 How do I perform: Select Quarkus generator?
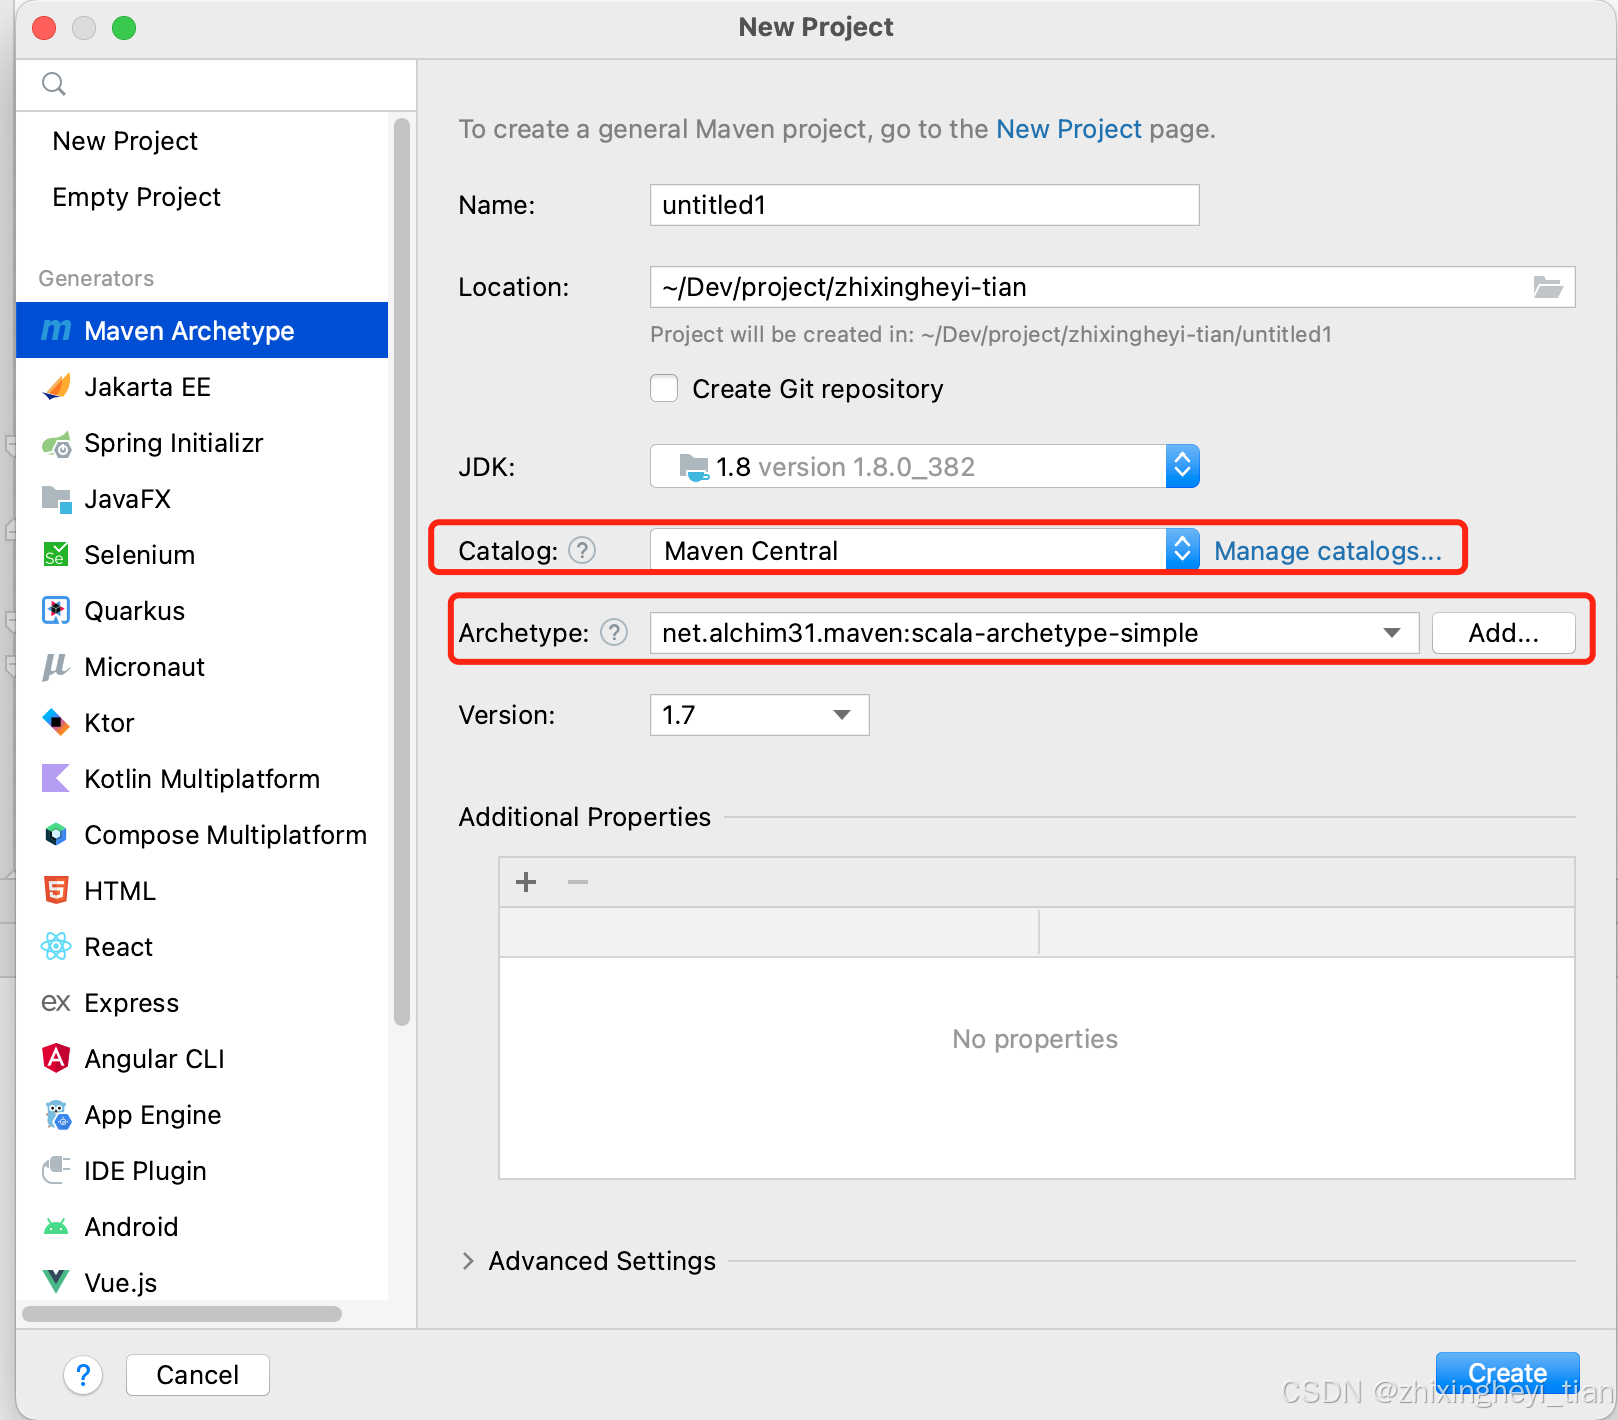(x=202, y=611)
